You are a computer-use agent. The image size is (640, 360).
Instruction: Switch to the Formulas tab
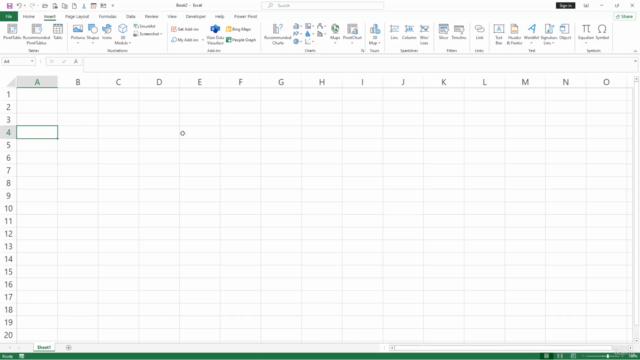pyautogui.click(x=108, y=16)
